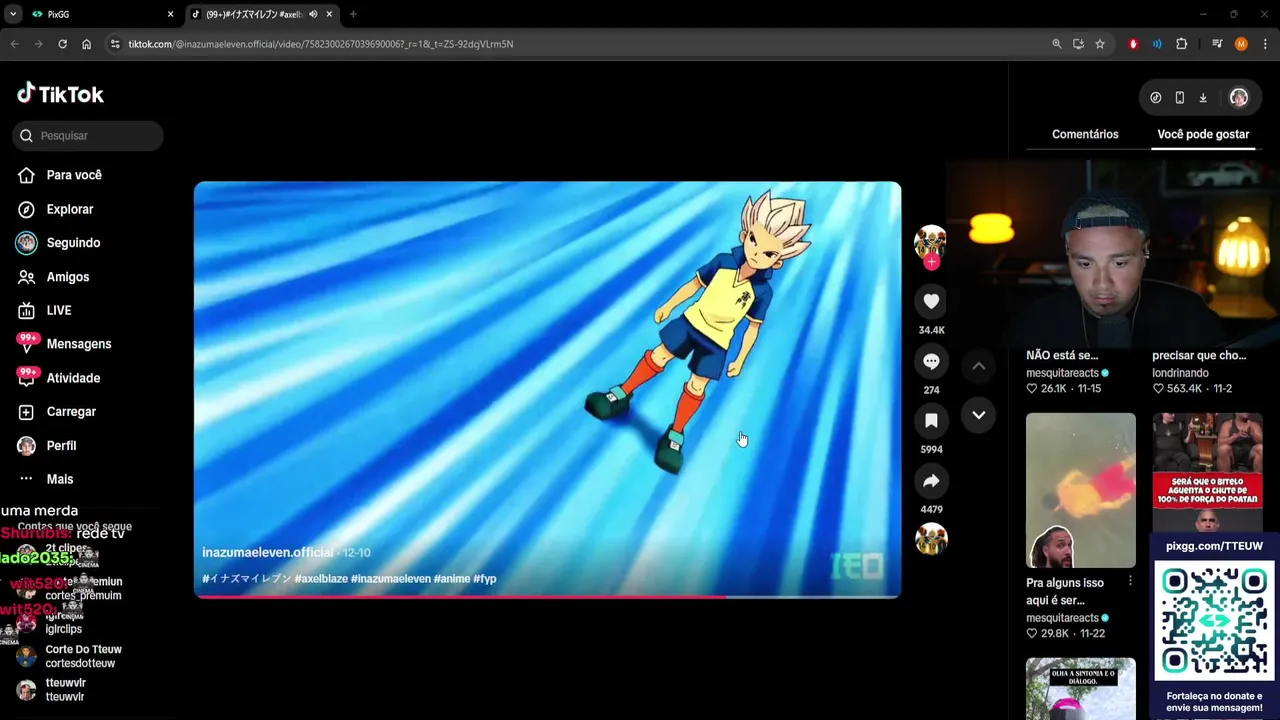
Task: Open the mesquitareacts link under NÃO está se
Action: (1062, 373)
